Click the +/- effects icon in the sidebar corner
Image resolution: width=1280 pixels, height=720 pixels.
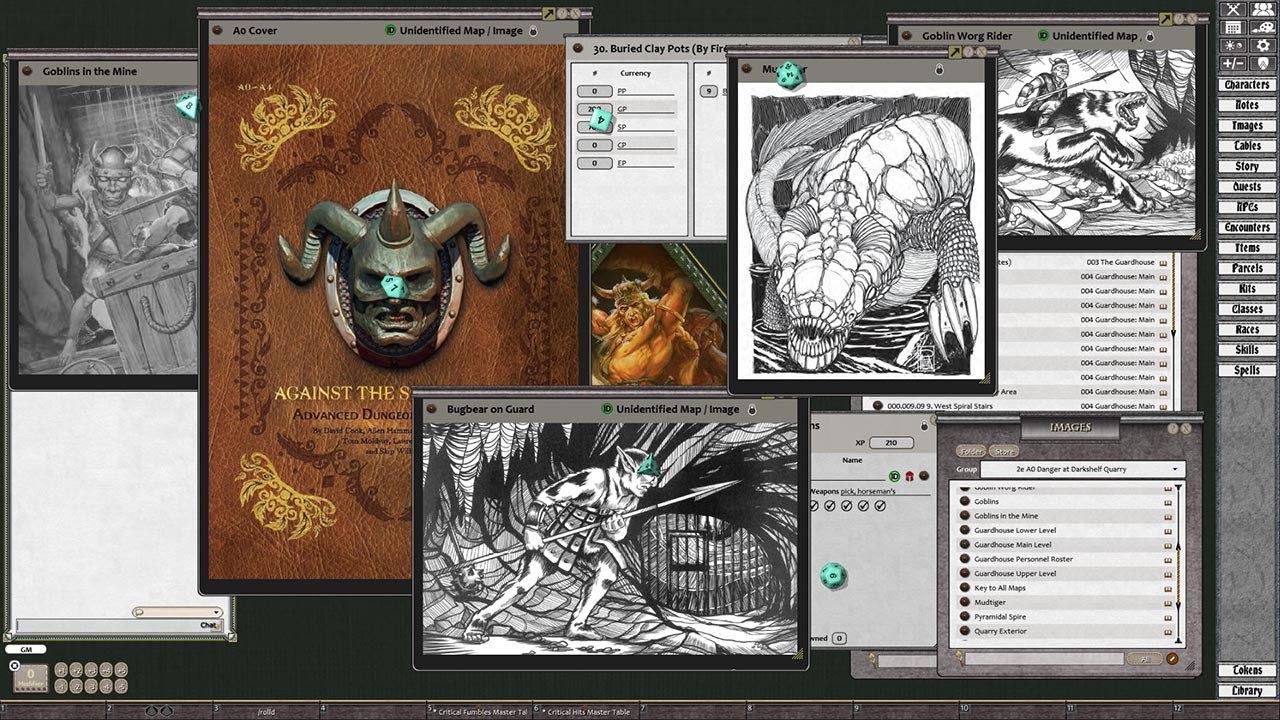(x=1232, y=63)
